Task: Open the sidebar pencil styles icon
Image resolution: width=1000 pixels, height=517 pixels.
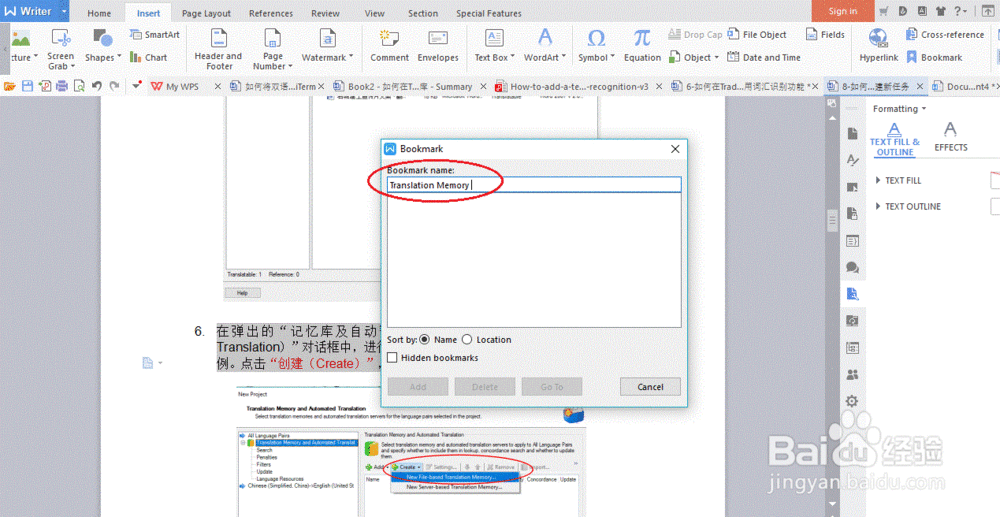Action: click(x=852, y=160)
